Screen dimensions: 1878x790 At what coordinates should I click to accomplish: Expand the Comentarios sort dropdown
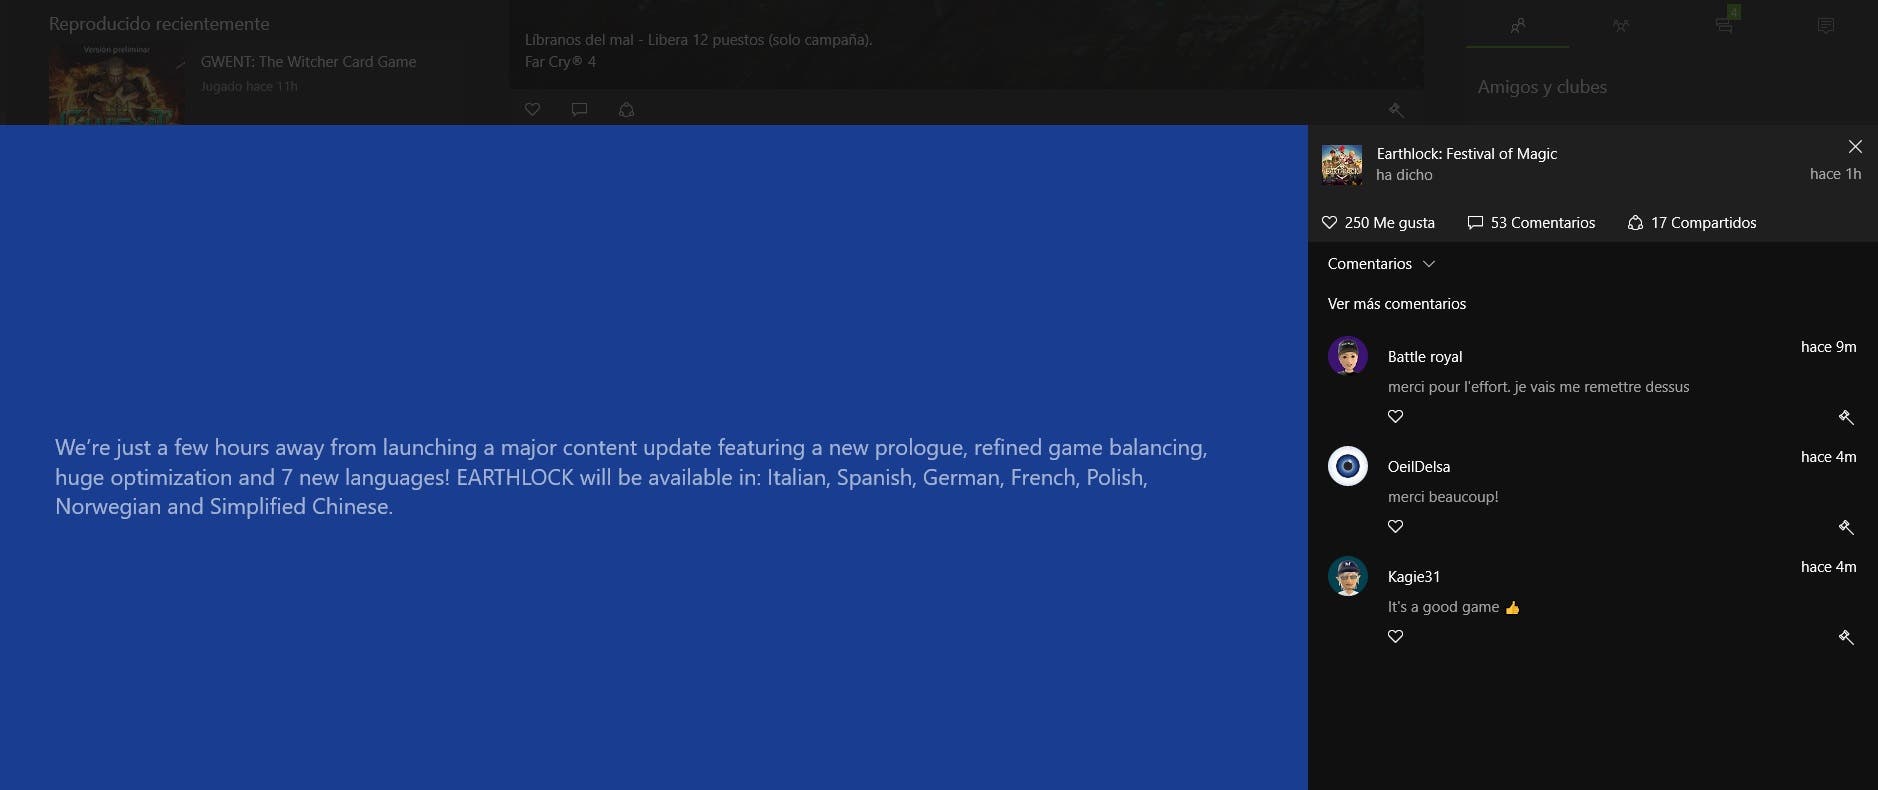pos(1381,264)
